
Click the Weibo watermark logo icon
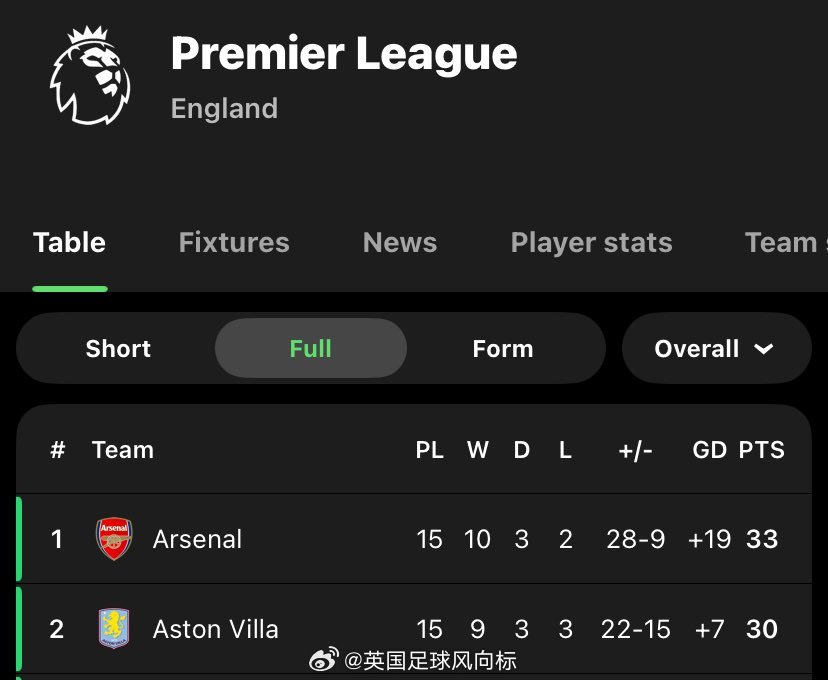coord(323,660)
